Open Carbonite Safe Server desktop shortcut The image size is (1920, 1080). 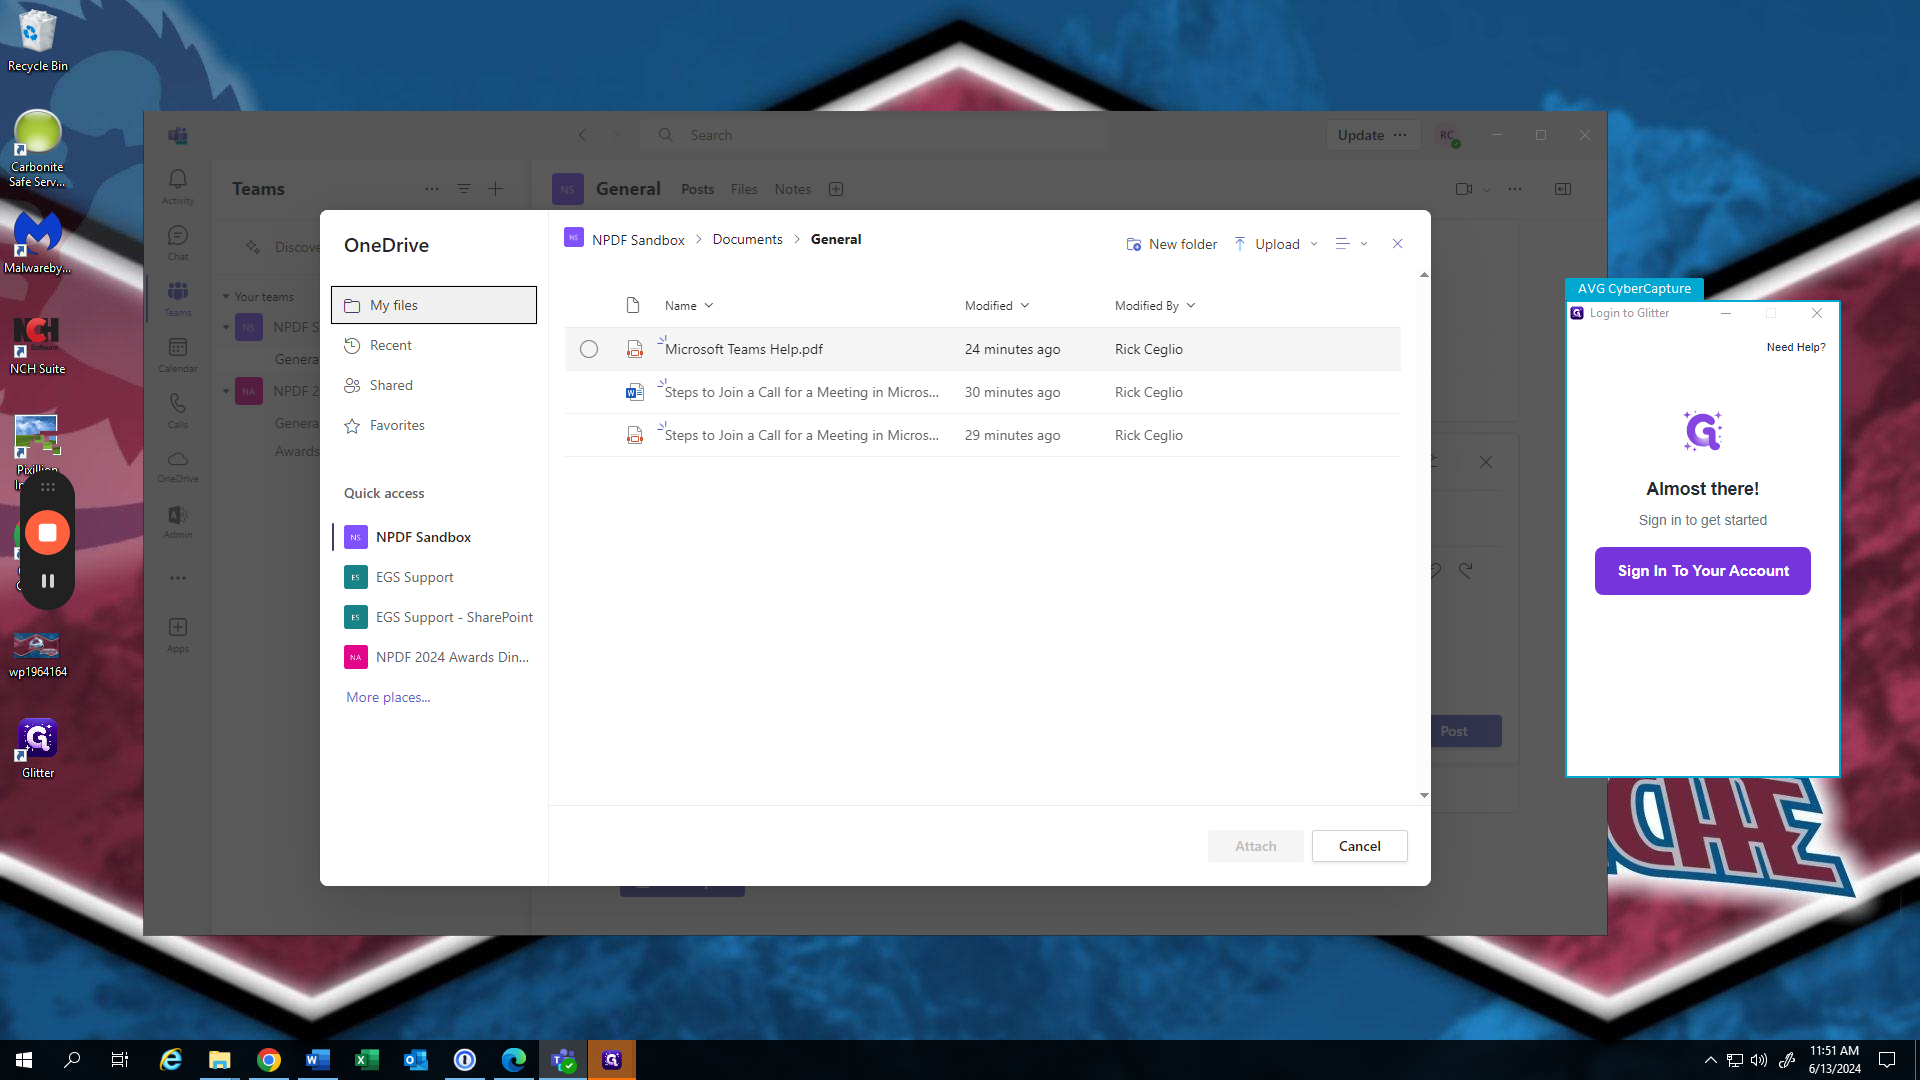(x=38, y=149)
